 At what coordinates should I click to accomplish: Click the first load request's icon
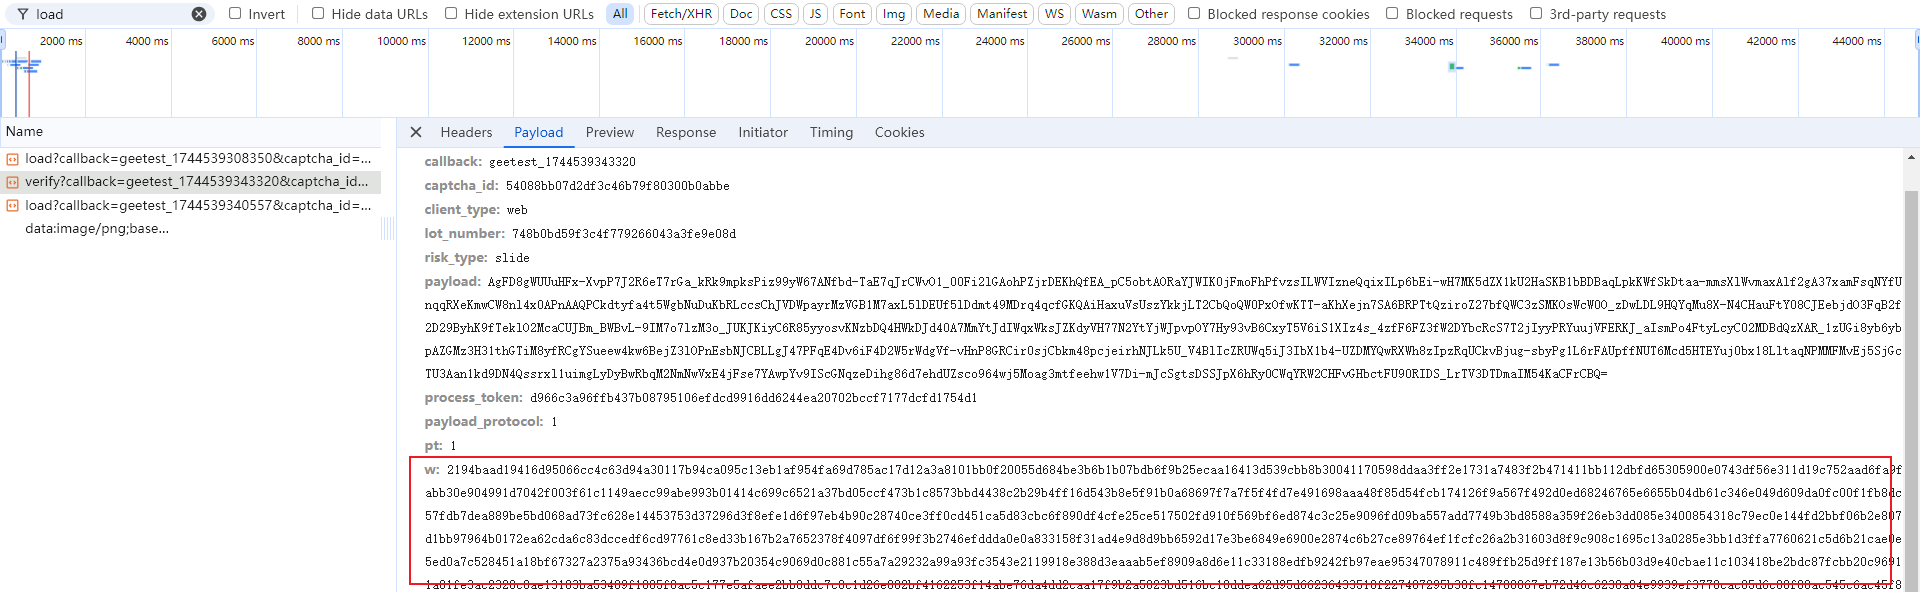point(12,159)
